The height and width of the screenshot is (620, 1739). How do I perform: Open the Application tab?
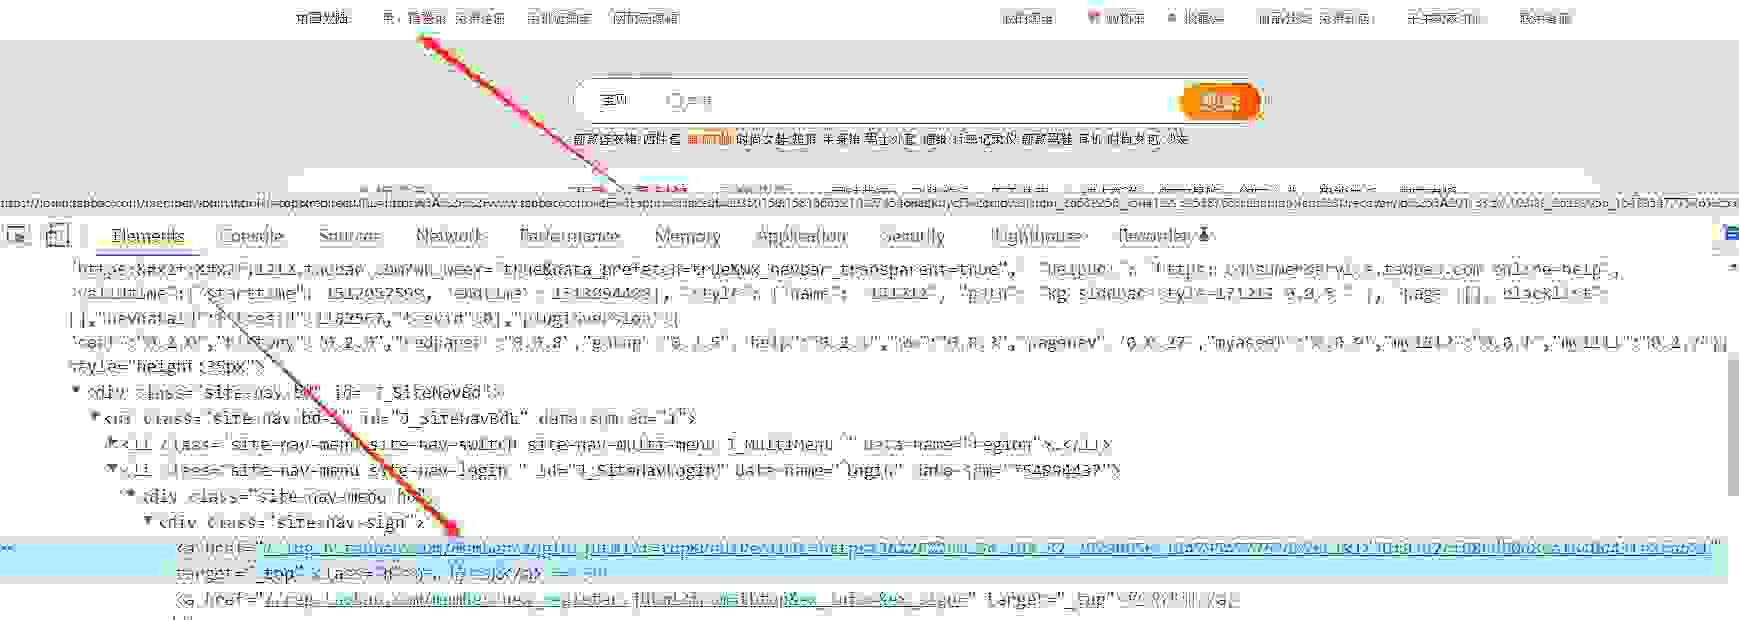pos(802,236)
